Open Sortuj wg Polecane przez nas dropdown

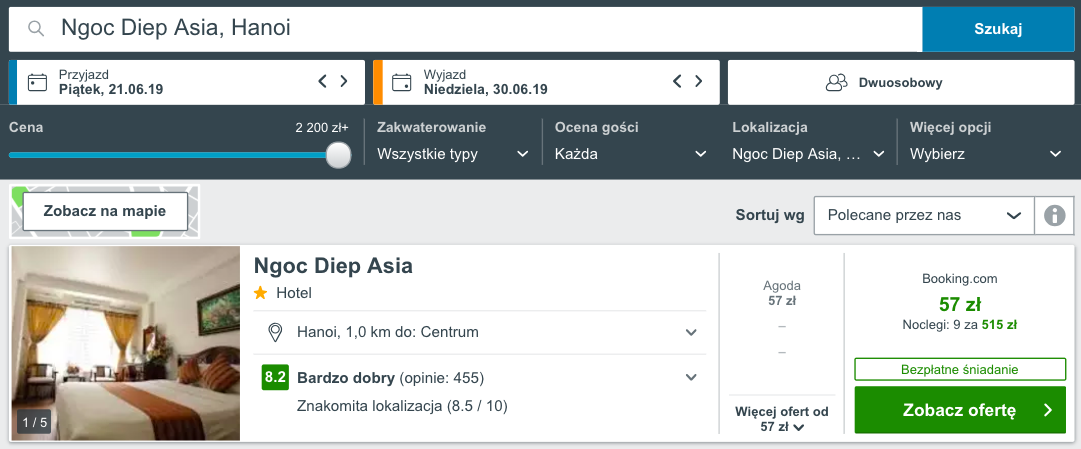(925, 216)
